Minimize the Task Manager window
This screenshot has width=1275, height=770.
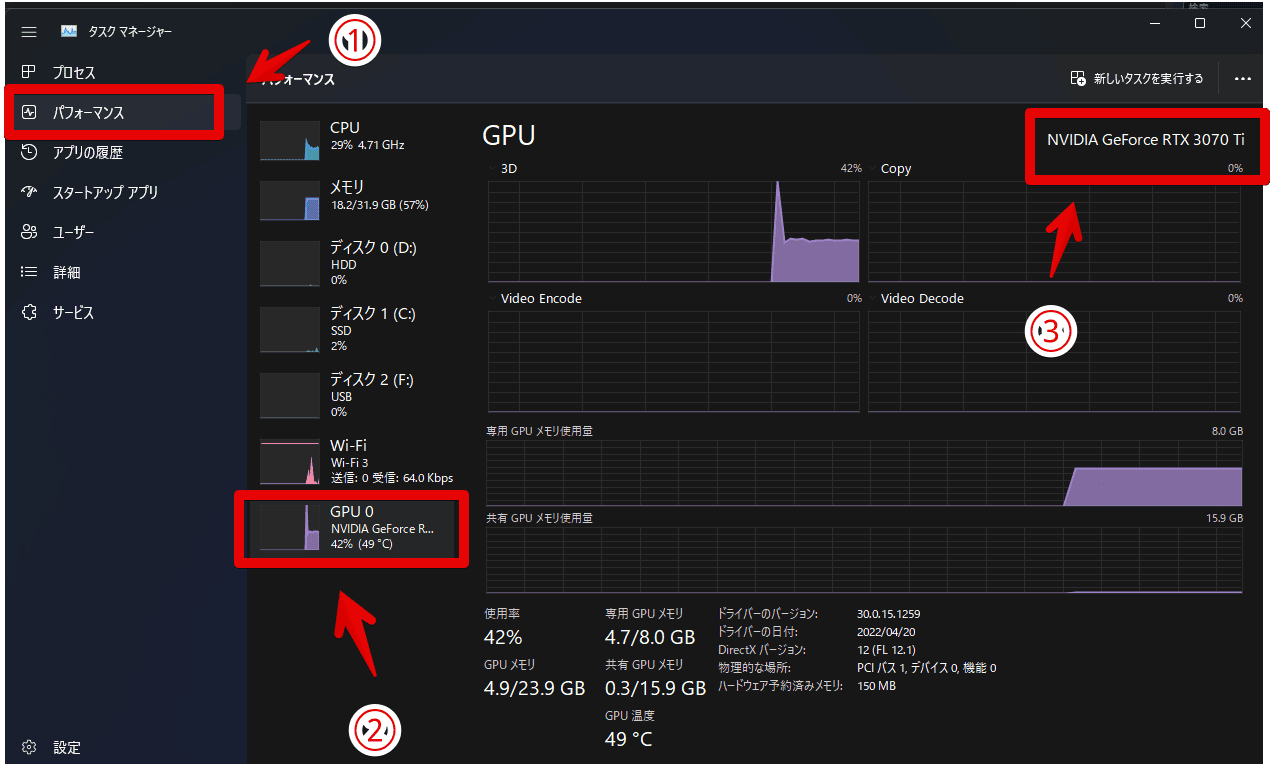pyautogui.click(x=1154, y=23)
